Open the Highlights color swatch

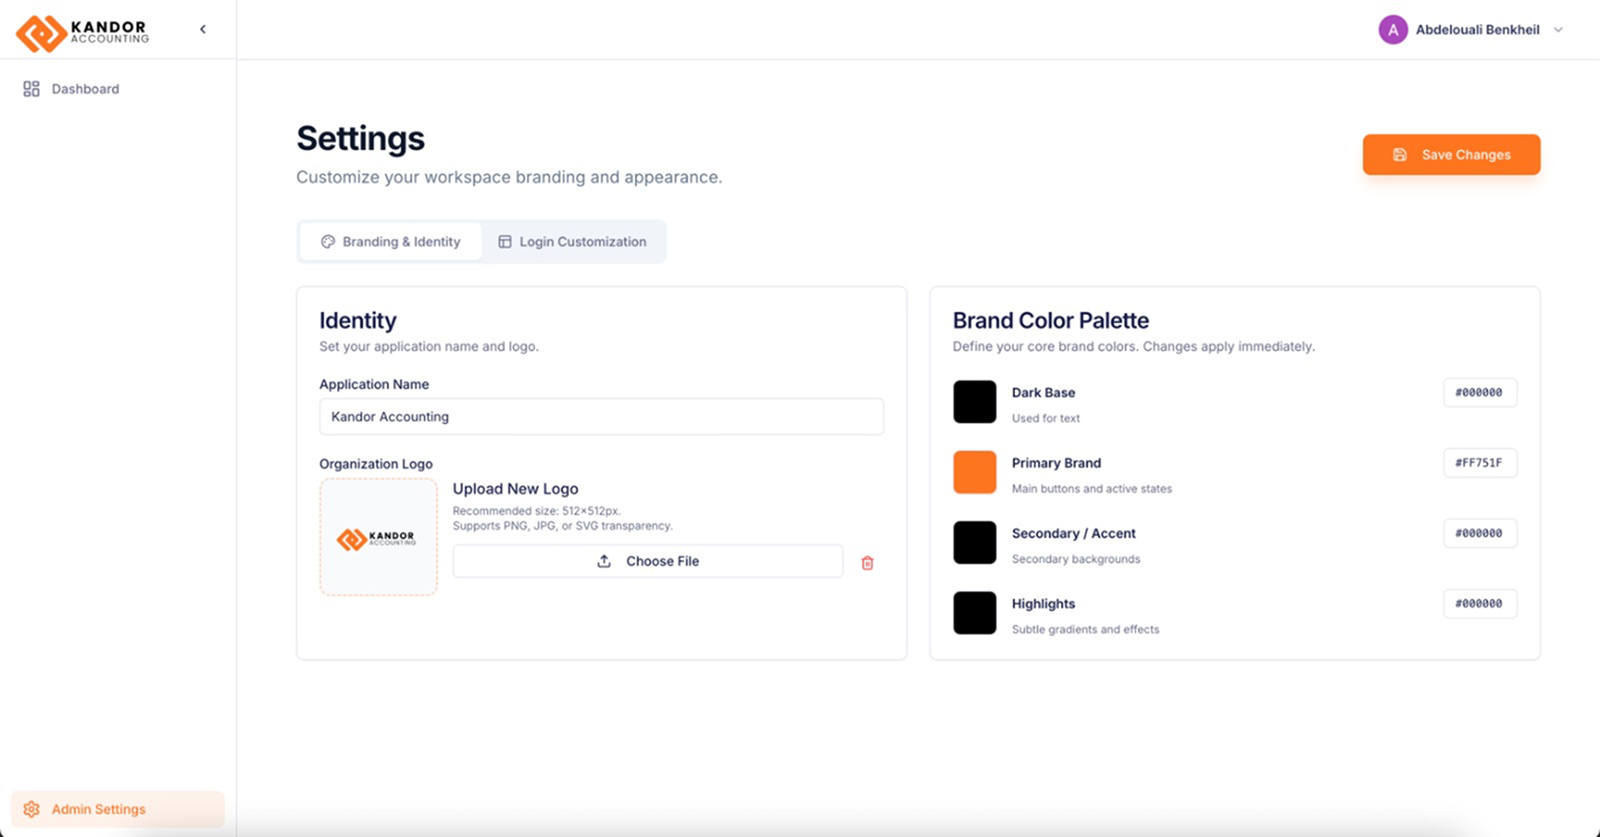(x=974, y=613)
